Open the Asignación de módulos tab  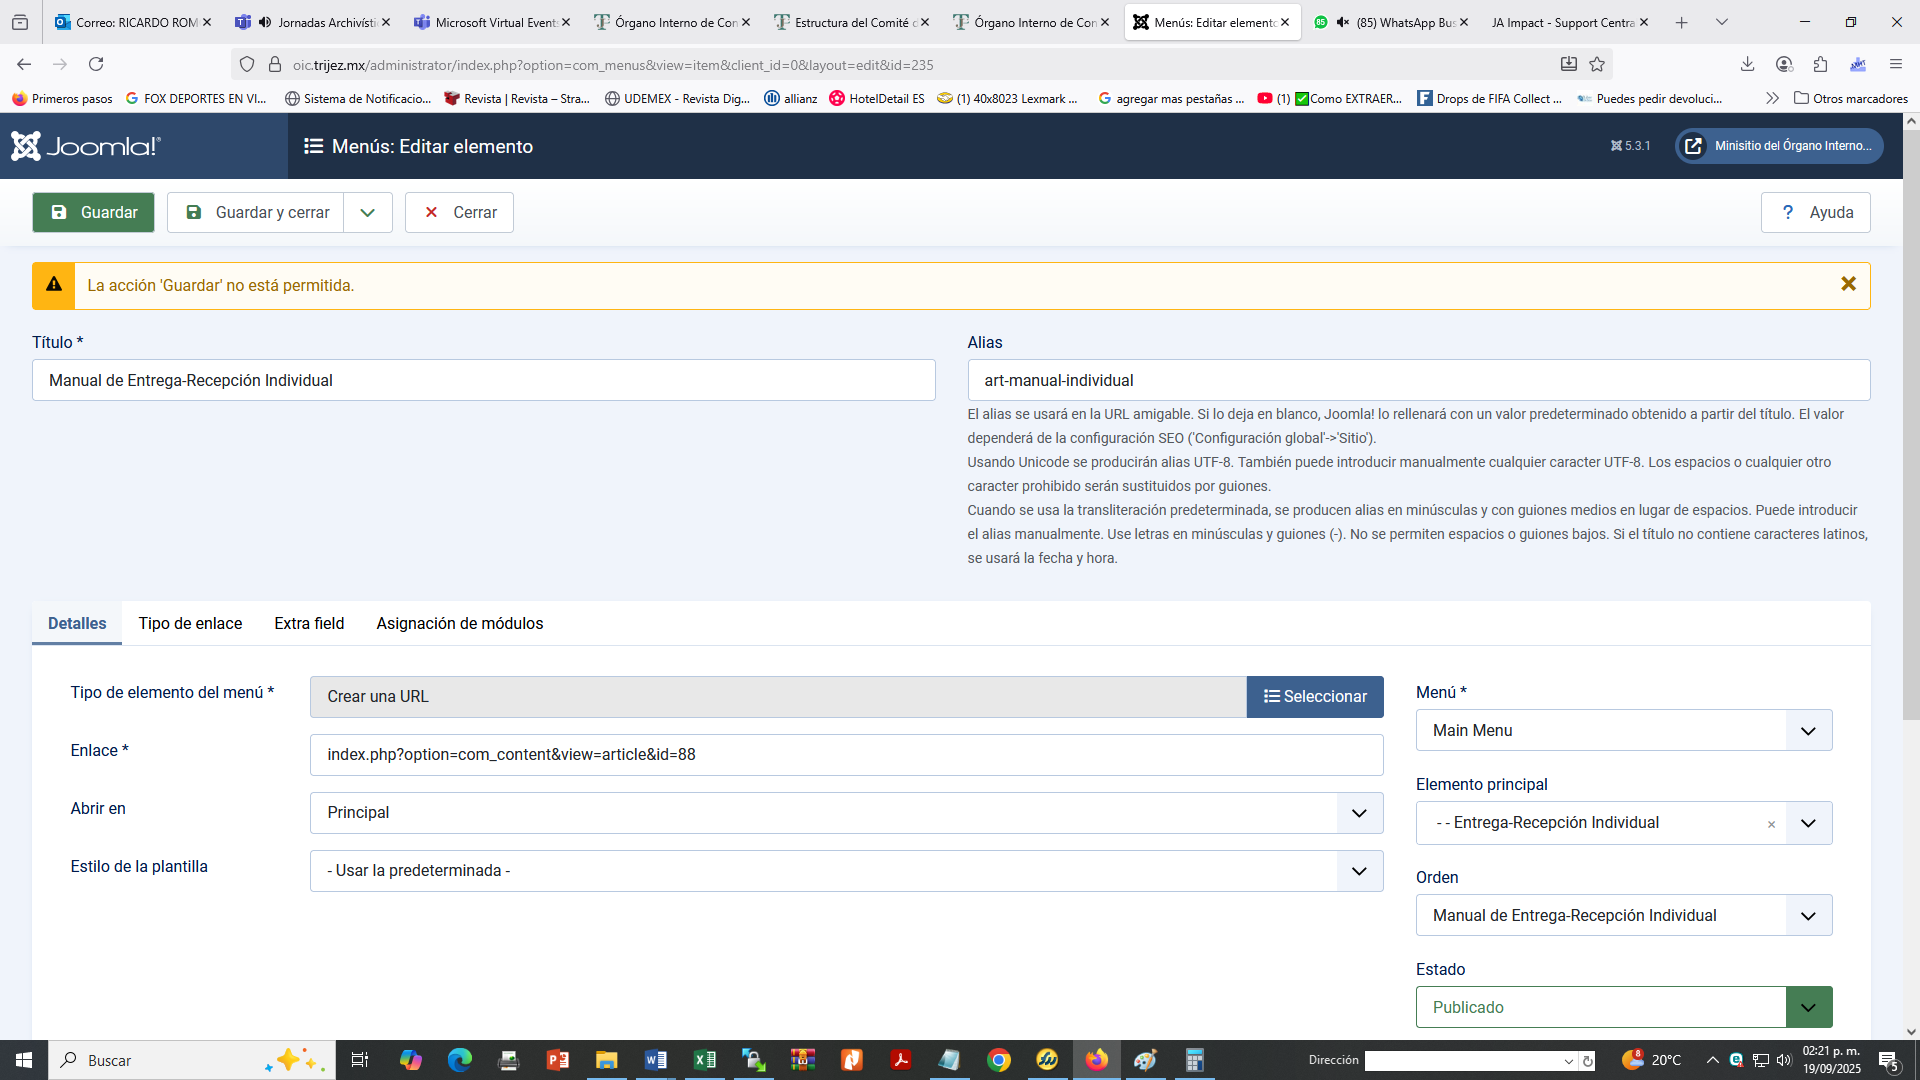pos(459,623)
